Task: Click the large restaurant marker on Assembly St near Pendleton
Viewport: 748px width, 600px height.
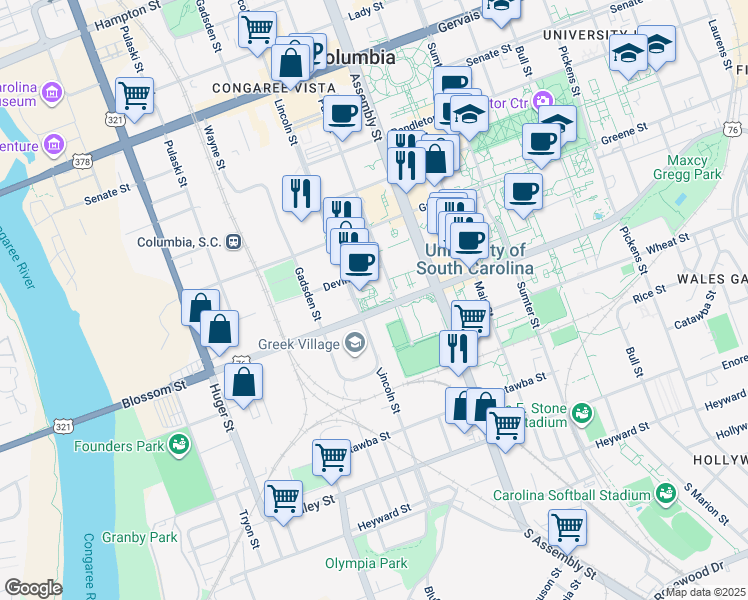Action: 406,166
